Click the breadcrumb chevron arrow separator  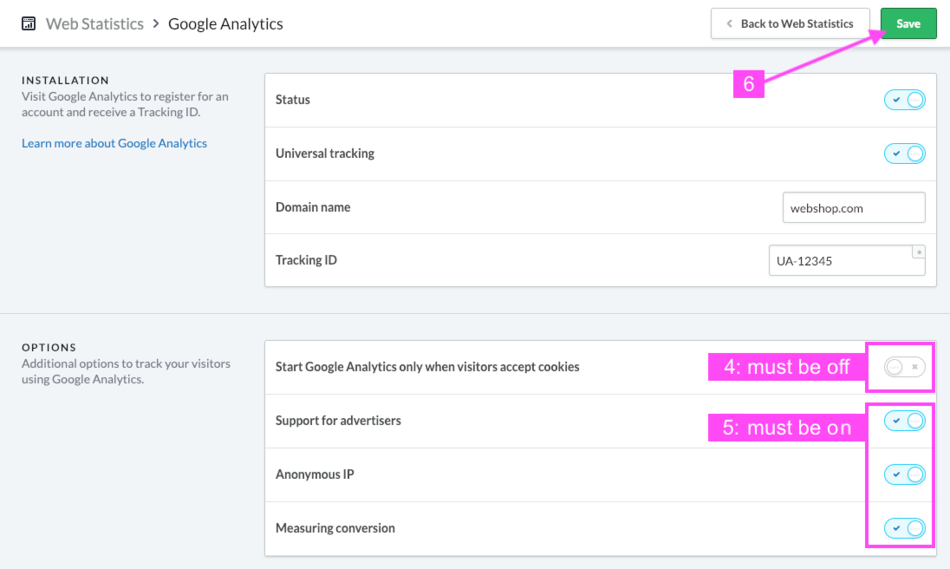point(156,24)
